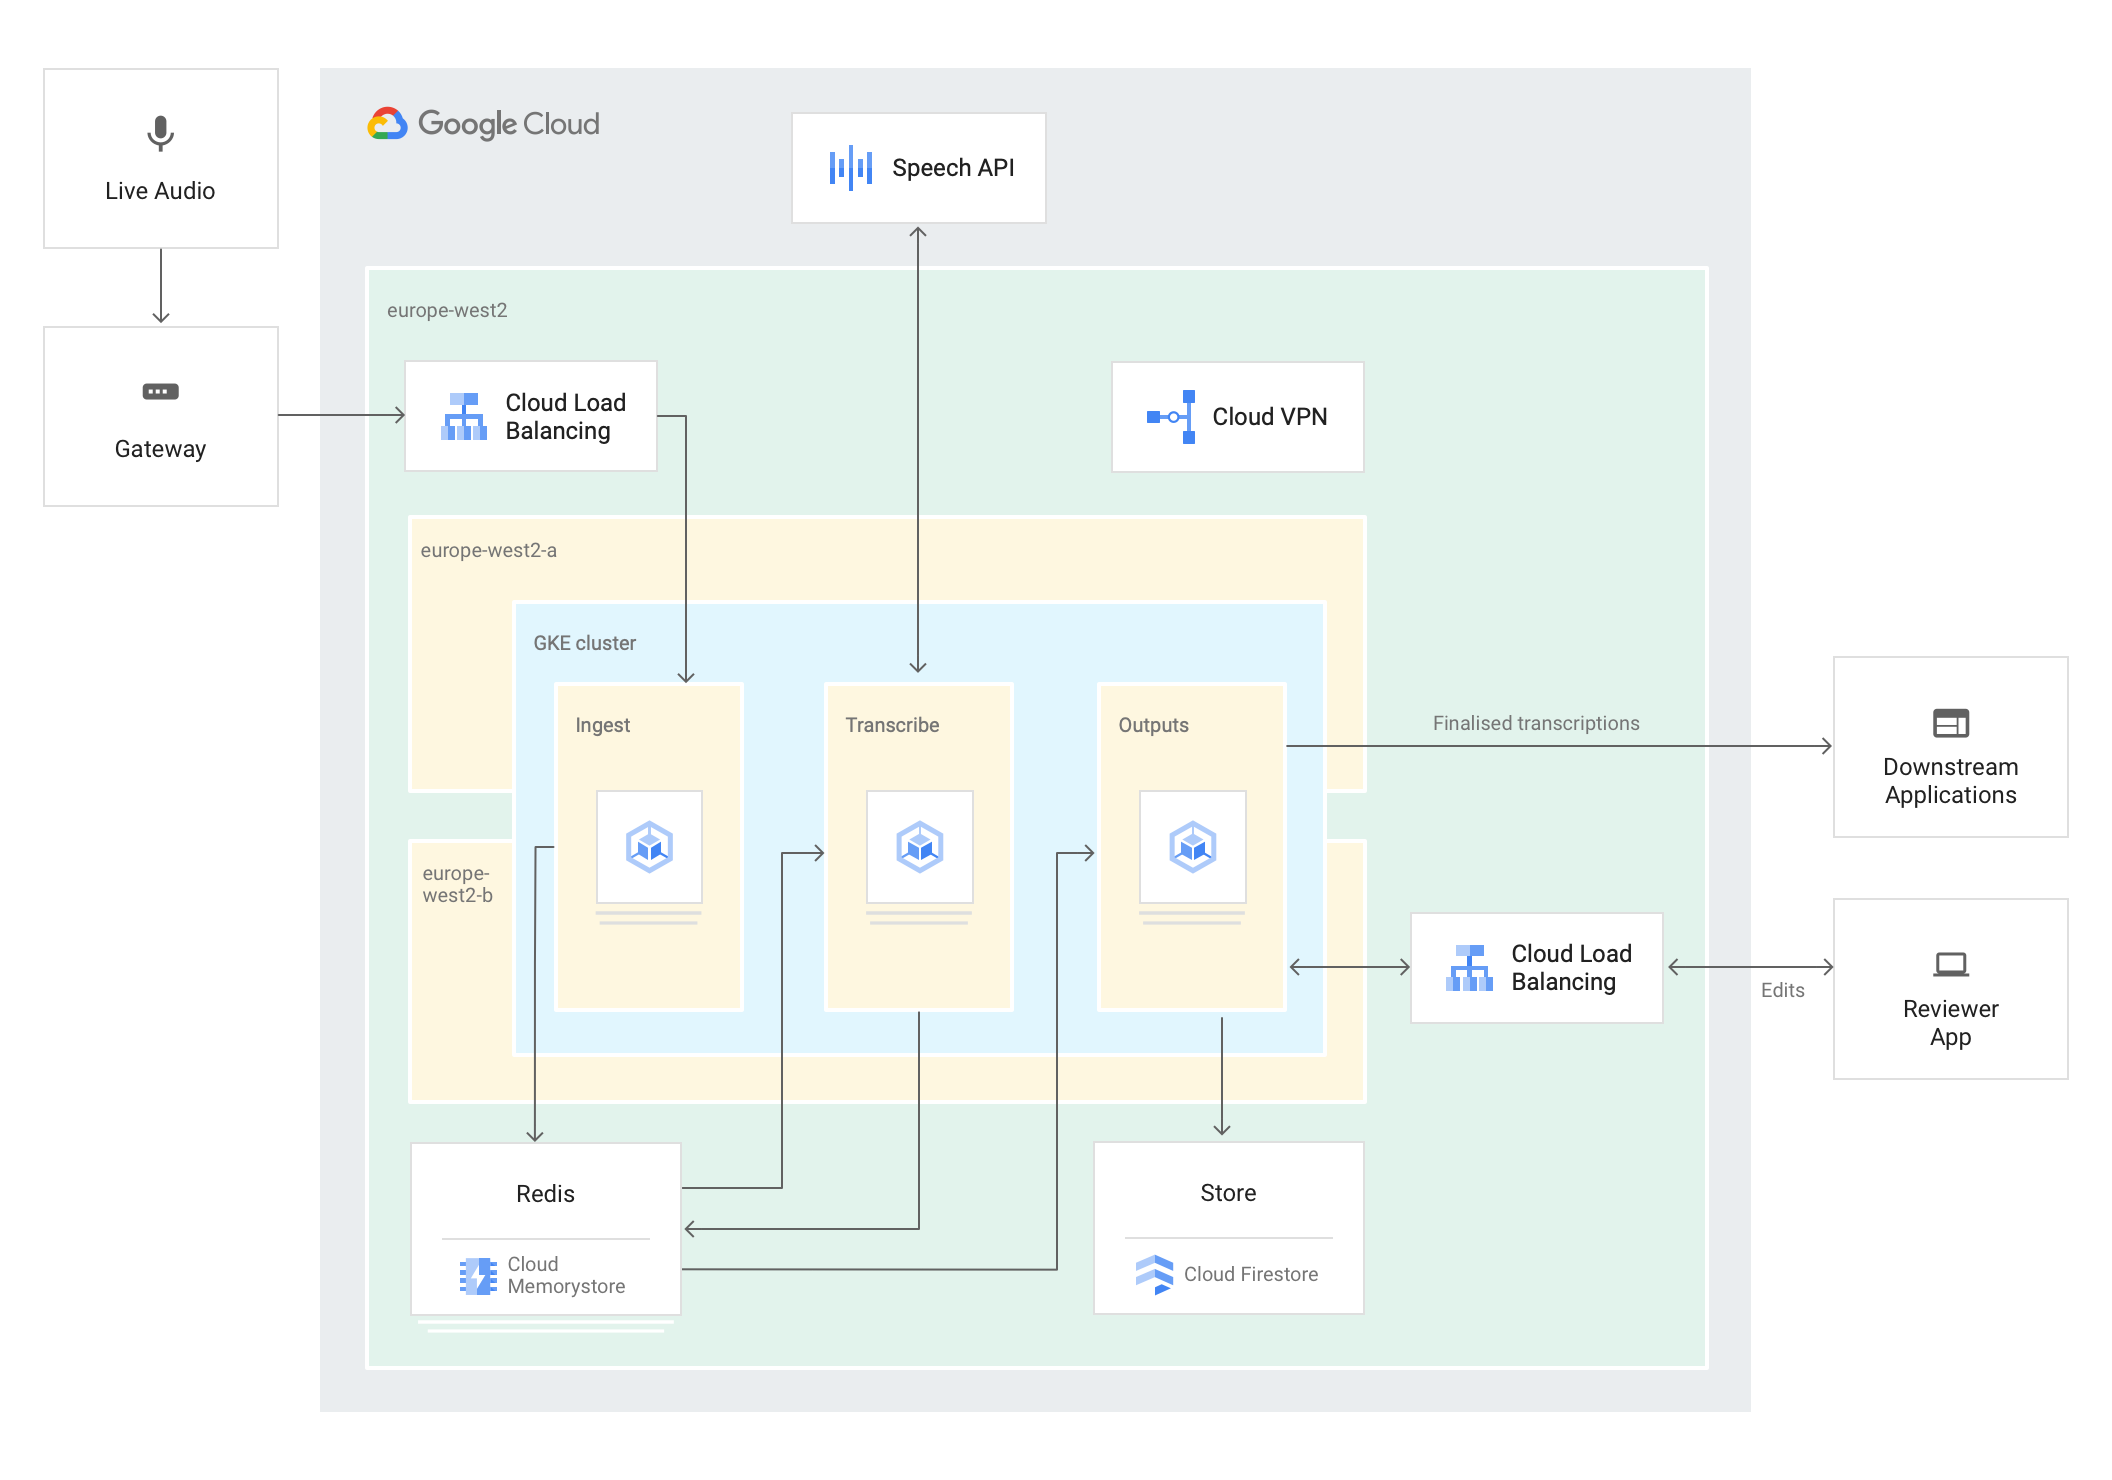Click the Finalised transcriptions arrow label

[x=1535, y=723]
